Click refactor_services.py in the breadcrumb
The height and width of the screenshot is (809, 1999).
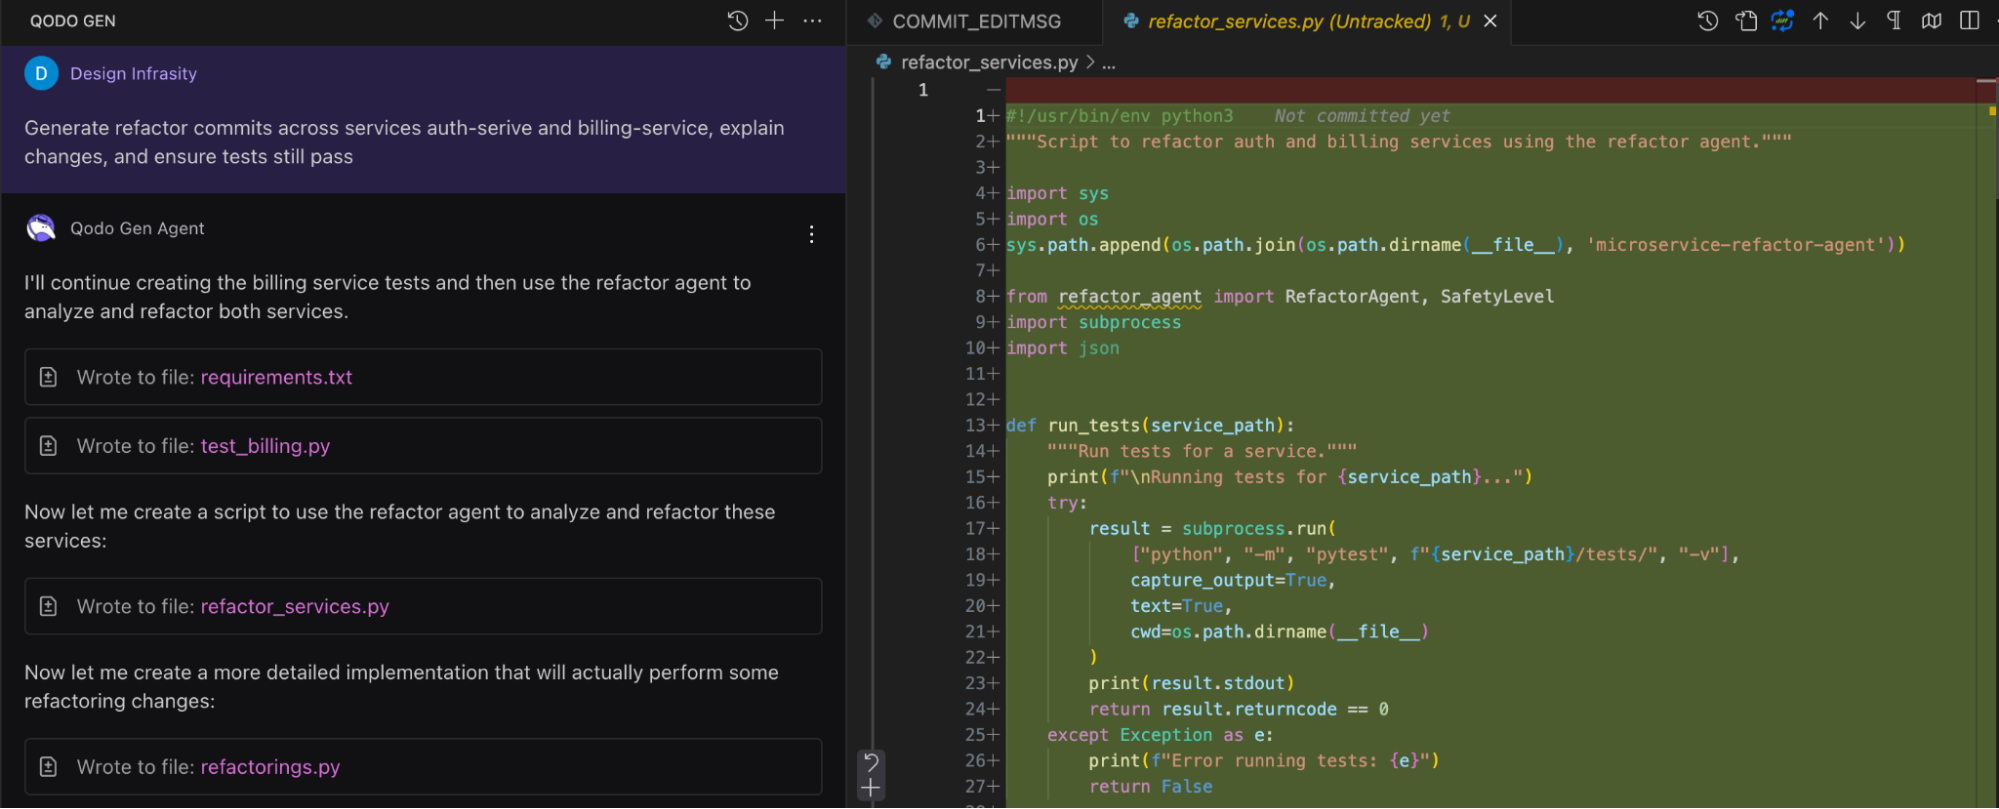[x=989, y=62]
